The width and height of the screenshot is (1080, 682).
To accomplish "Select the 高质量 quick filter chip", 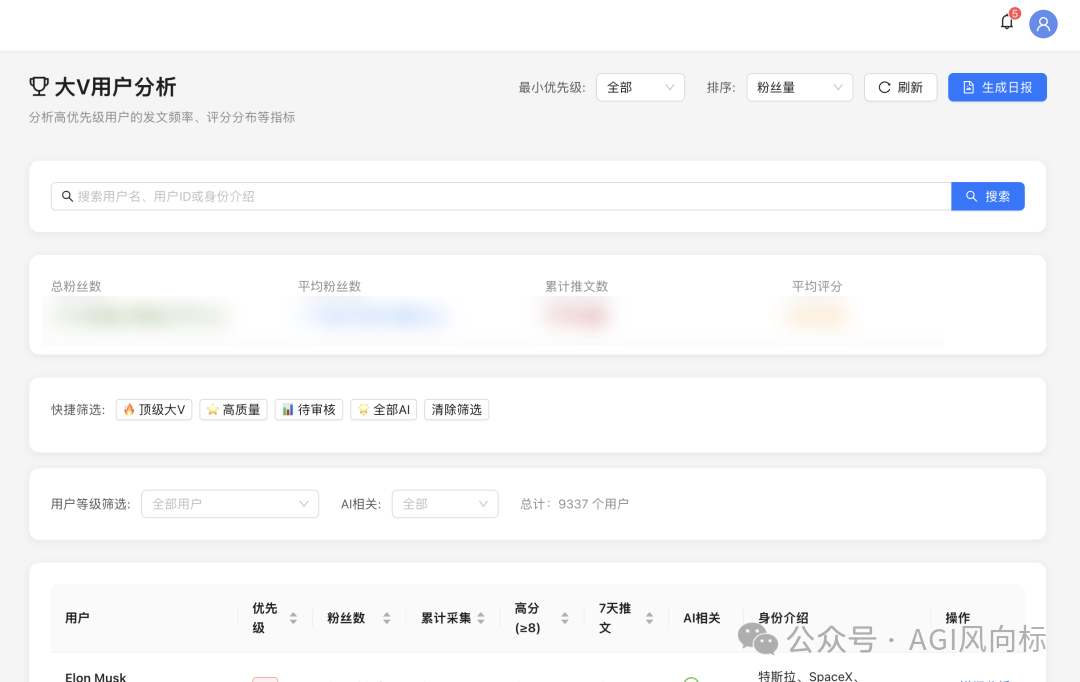I will (x=233, y=409).
